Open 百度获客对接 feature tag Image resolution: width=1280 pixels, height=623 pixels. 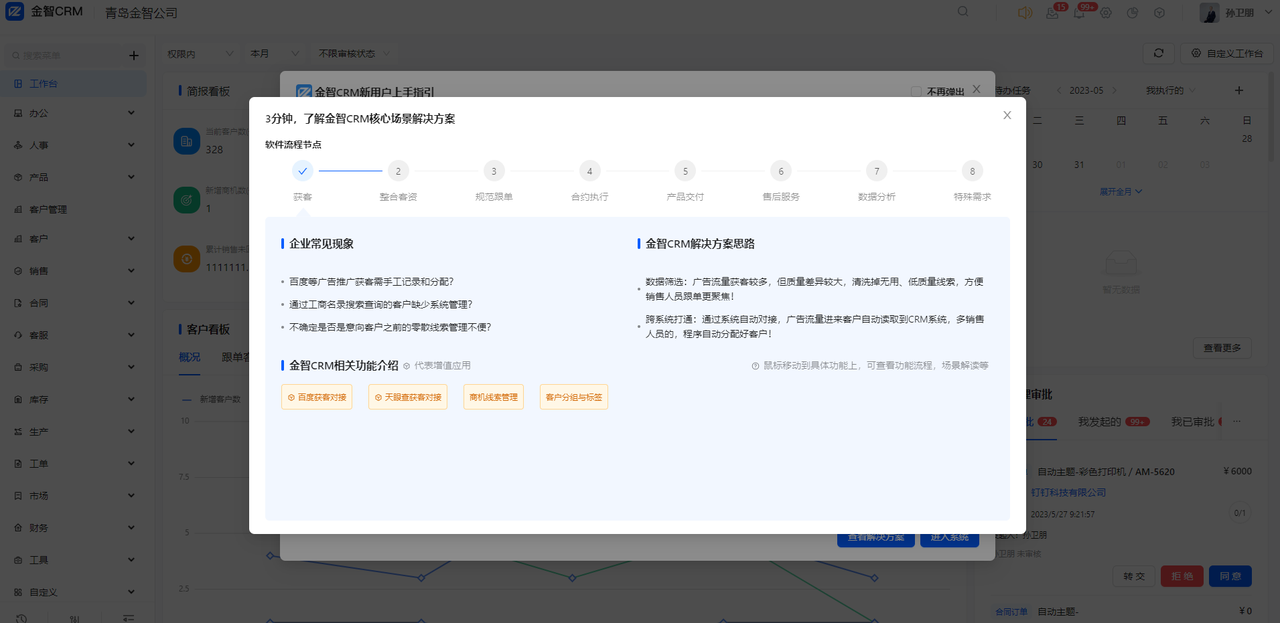(x=317, y=397)
